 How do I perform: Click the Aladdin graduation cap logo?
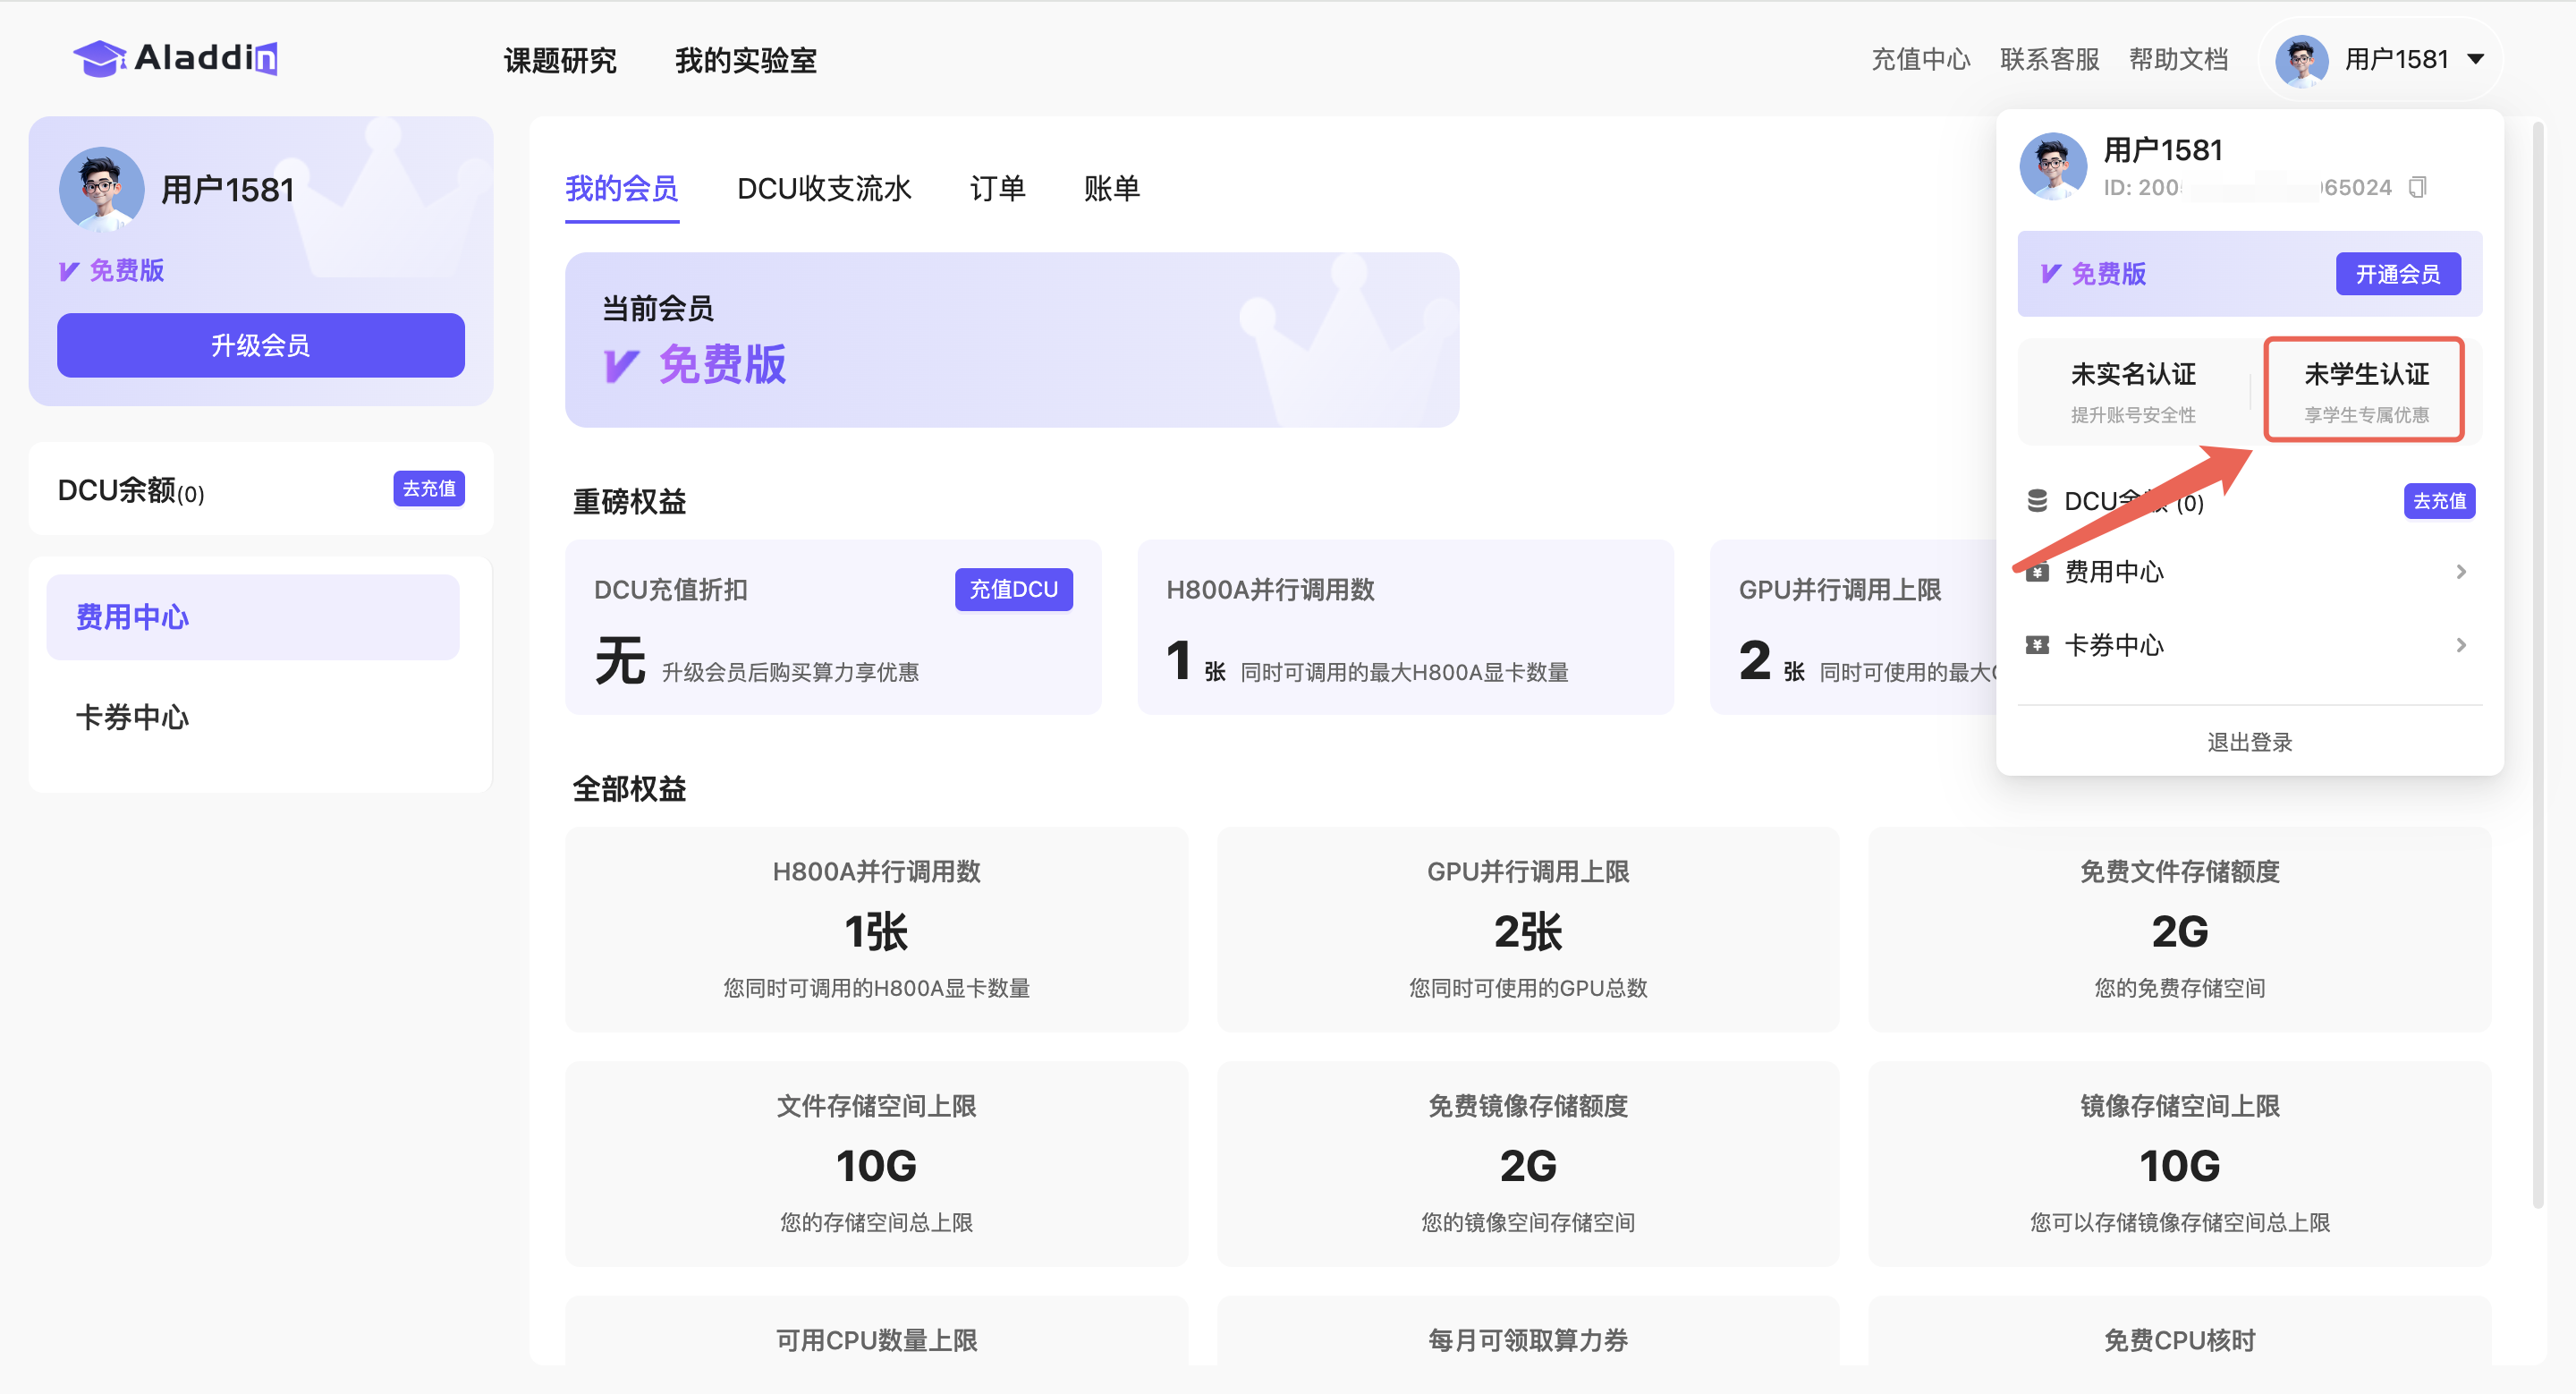click(x=98, y=58)
